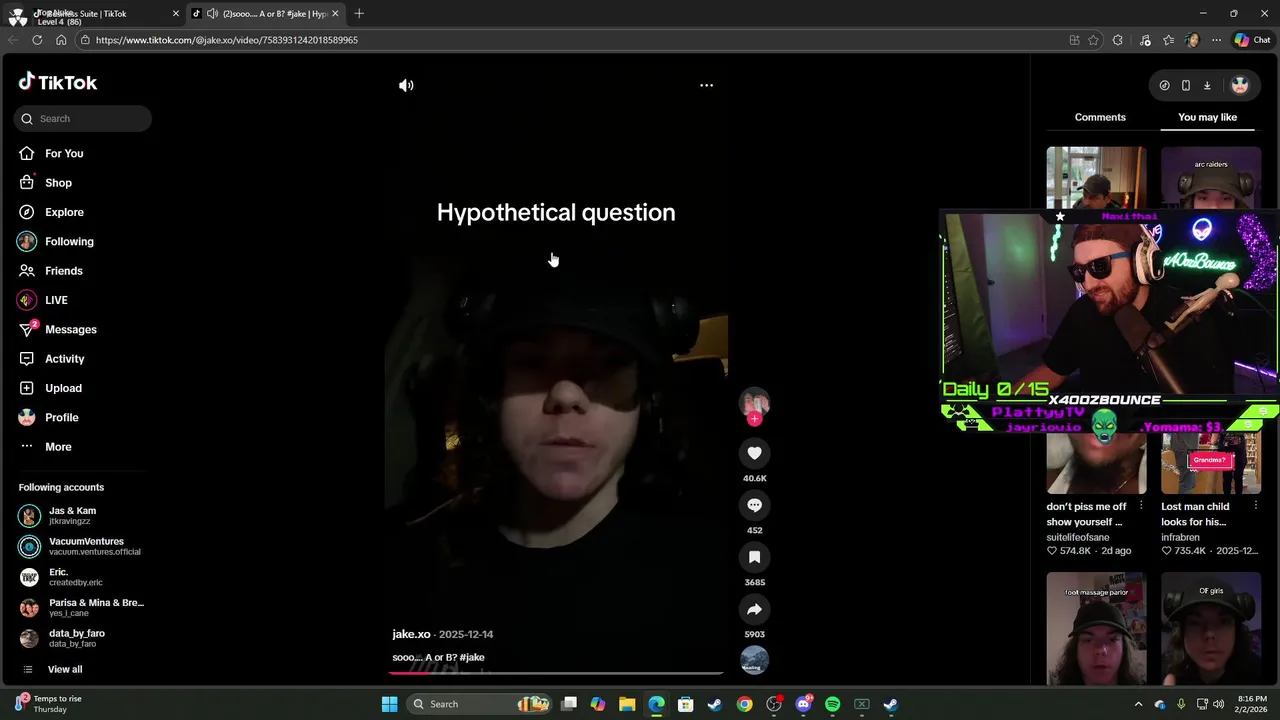Open the video's three-dot options menu

(x=706, y=85)
